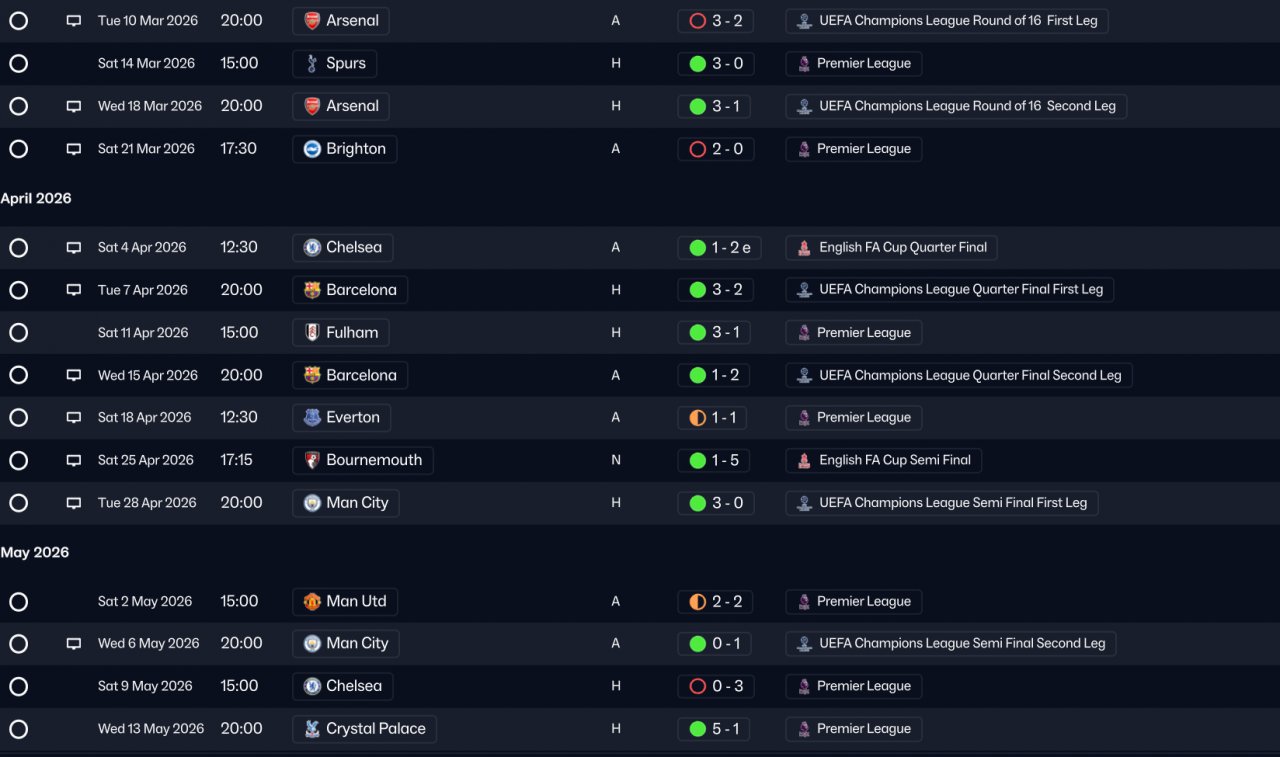This screenshot has height=757, width=1280.
Task: Open the Chelsea team link on 4 Apr
Action: (343, 247)
